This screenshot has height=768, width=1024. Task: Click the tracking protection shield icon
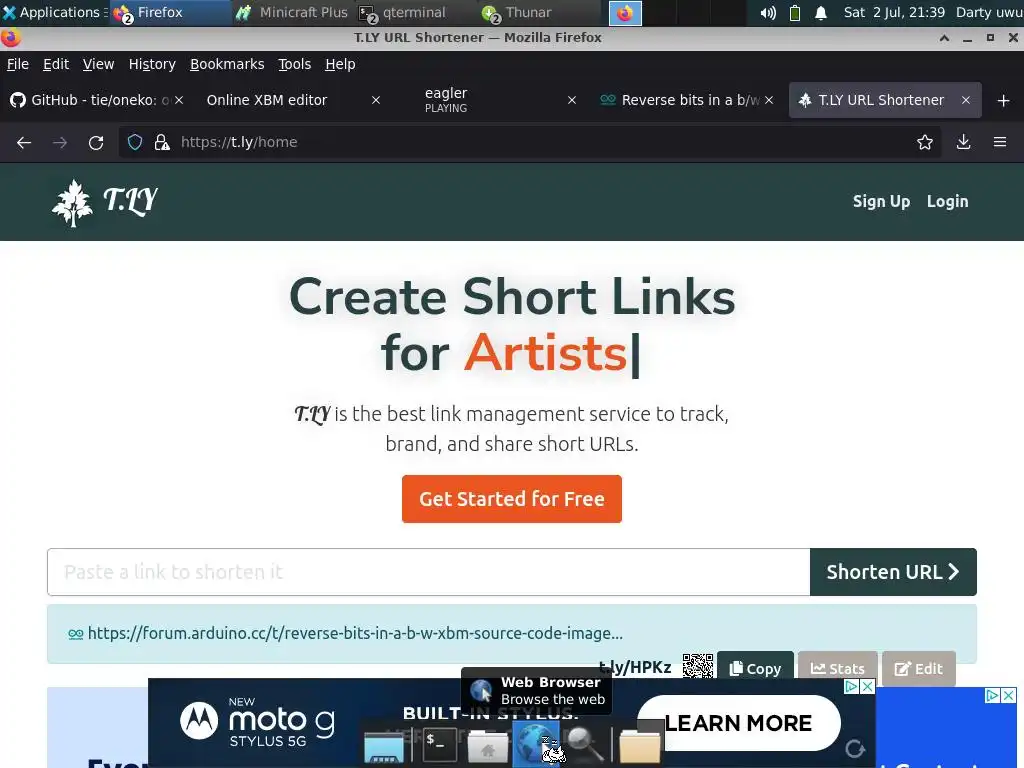point(135,142)
